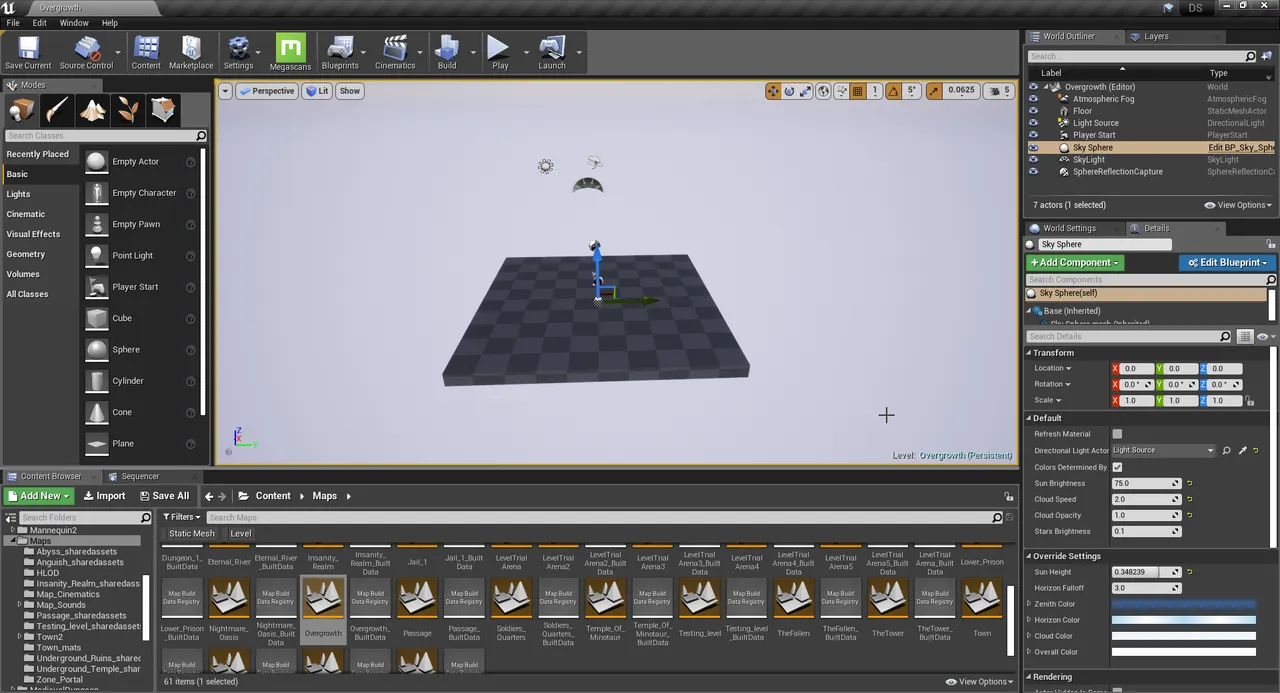Click the Edit Blueprint button
This screenshot has height=693, width=1280.
[1229, 263]
